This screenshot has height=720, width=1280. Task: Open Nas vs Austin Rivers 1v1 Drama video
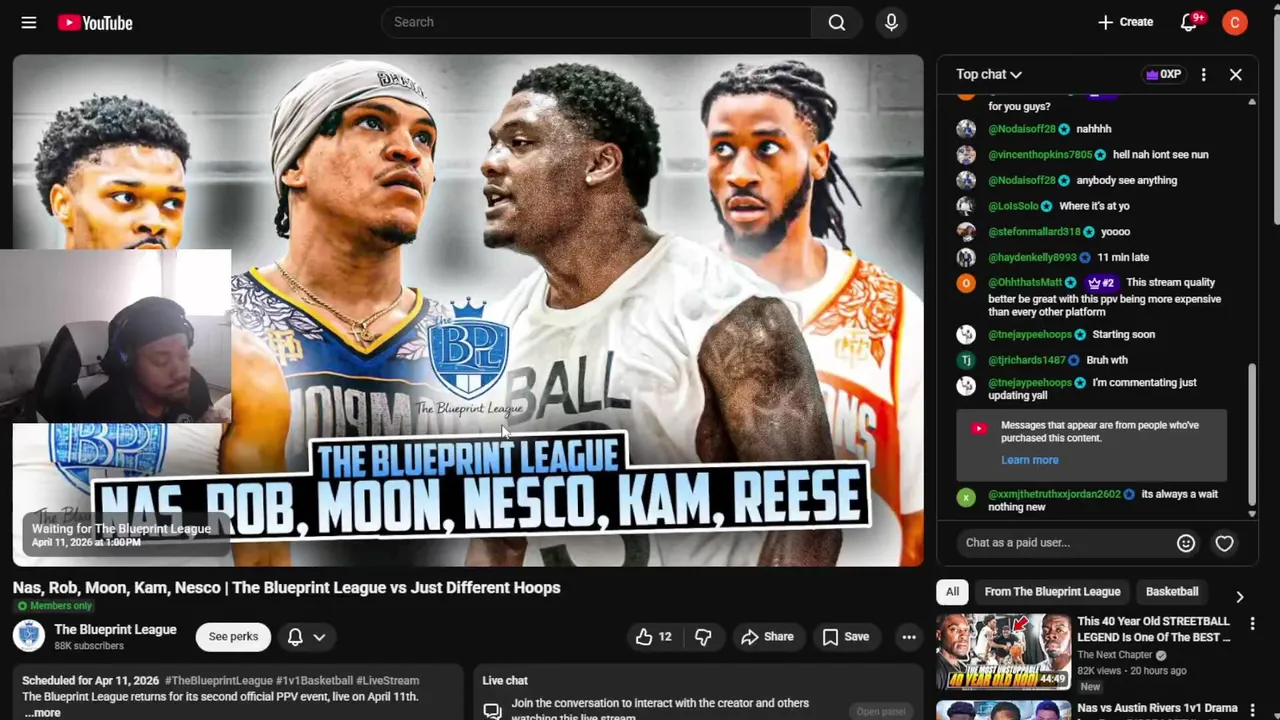point(1157,708)
